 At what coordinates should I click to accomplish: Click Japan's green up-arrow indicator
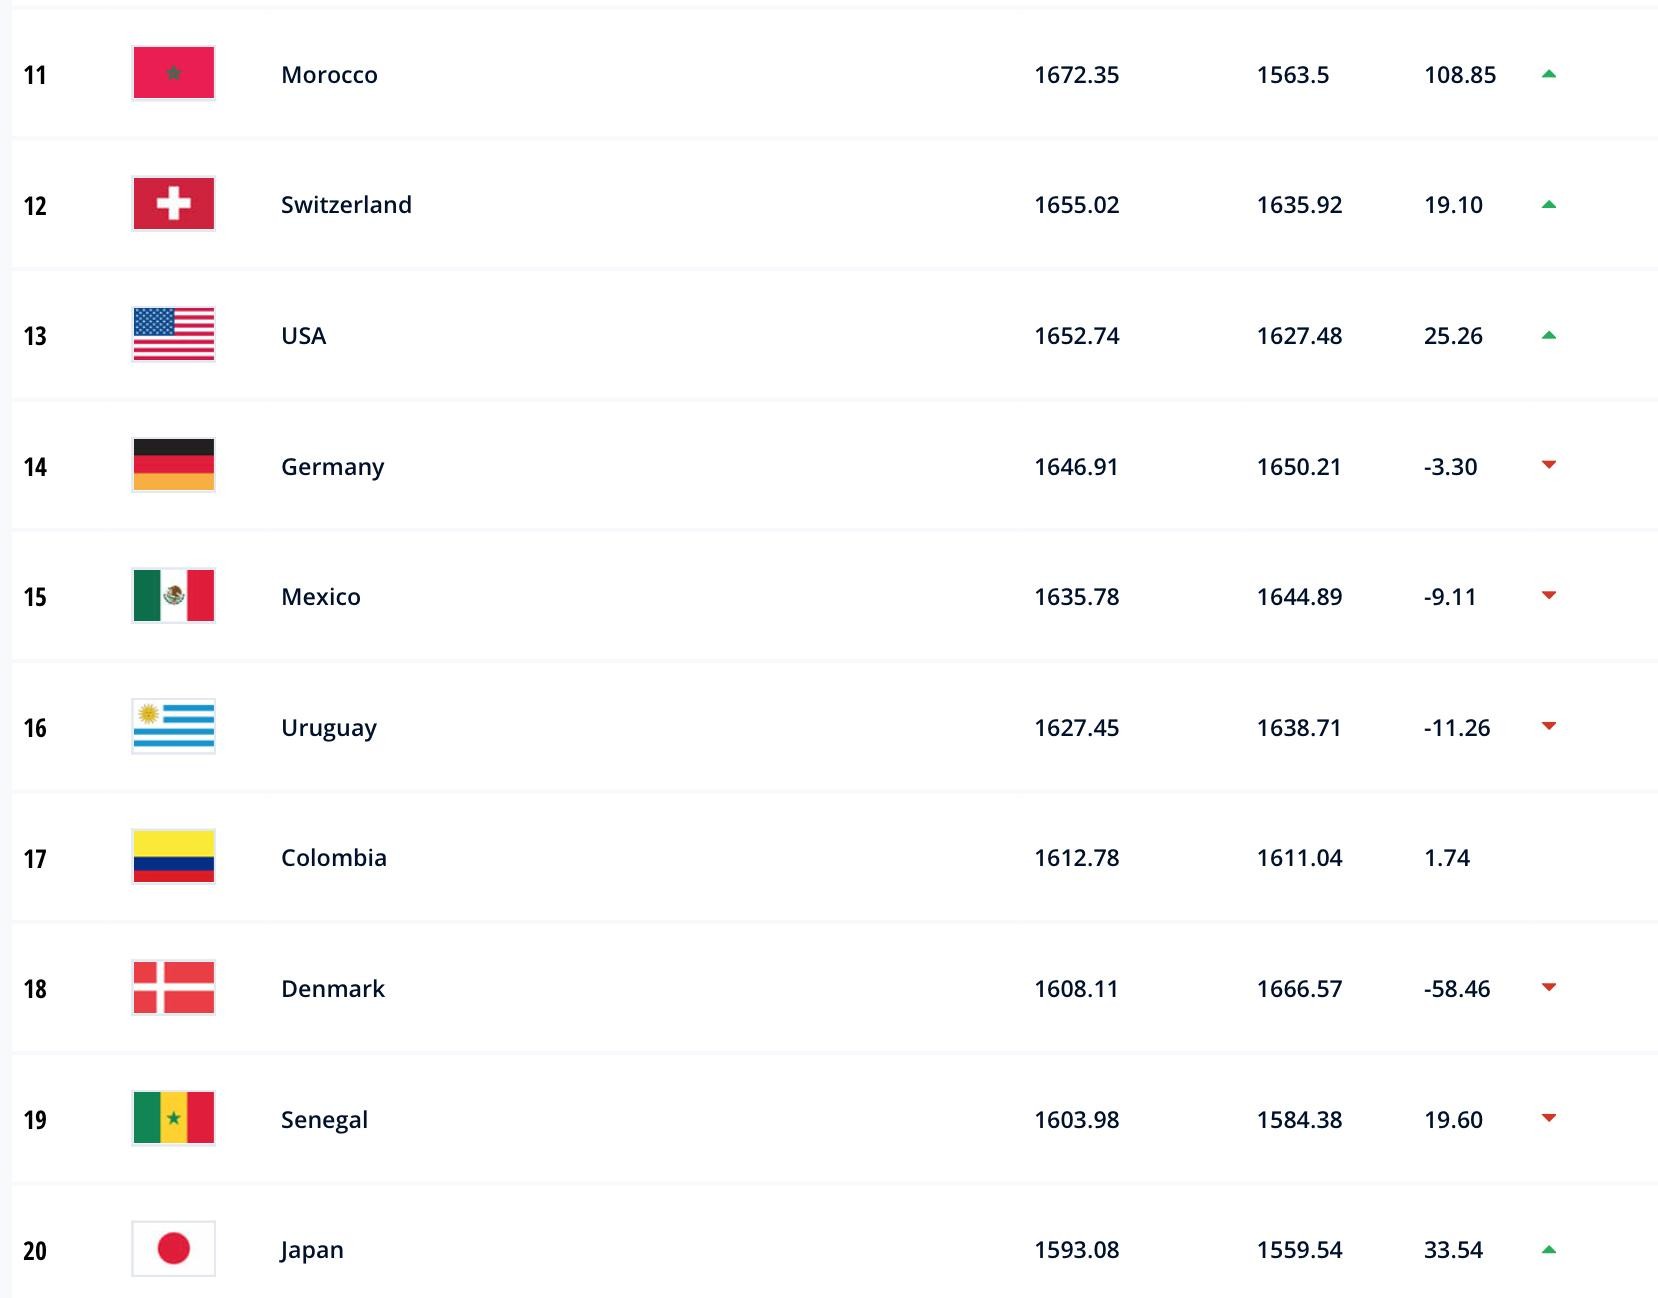(1549, 1249)
